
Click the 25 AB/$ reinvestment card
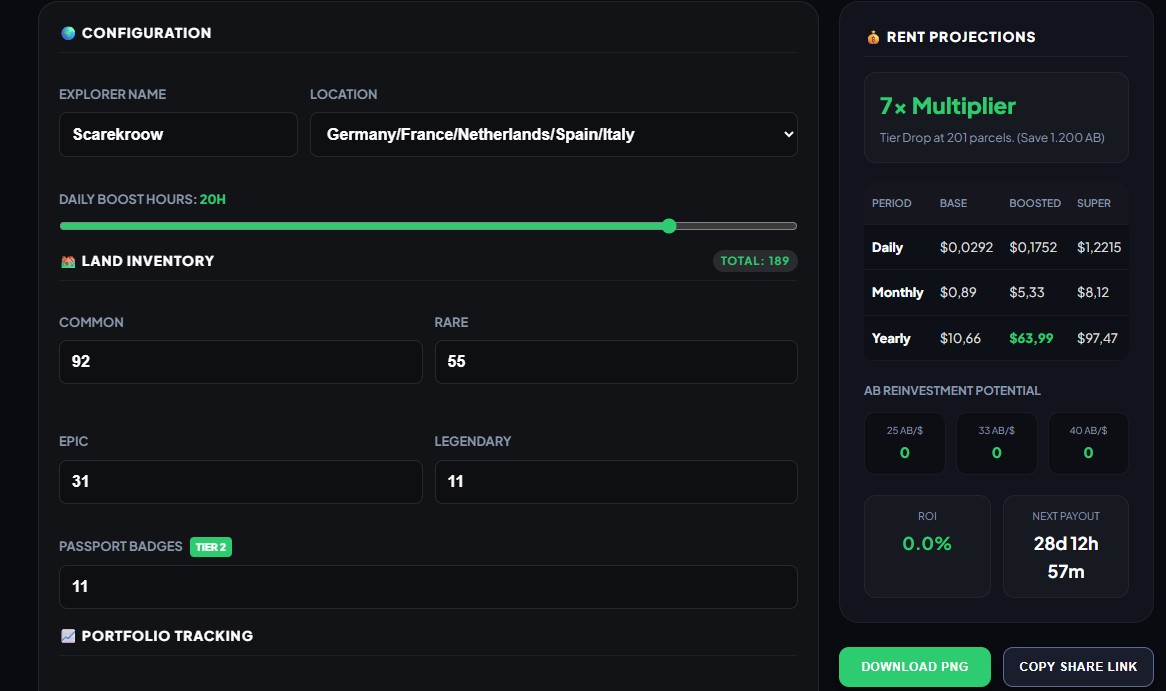904,443
